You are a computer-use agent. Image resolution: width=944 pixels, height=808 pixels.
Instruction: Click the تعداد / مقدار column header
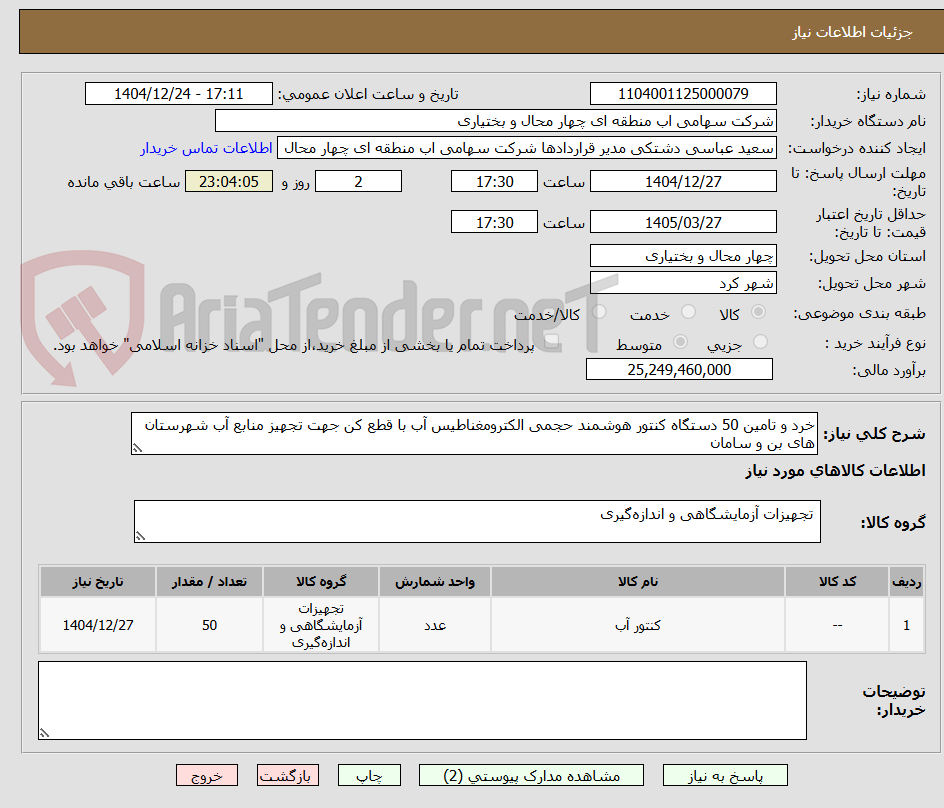[x=210, y=582]
